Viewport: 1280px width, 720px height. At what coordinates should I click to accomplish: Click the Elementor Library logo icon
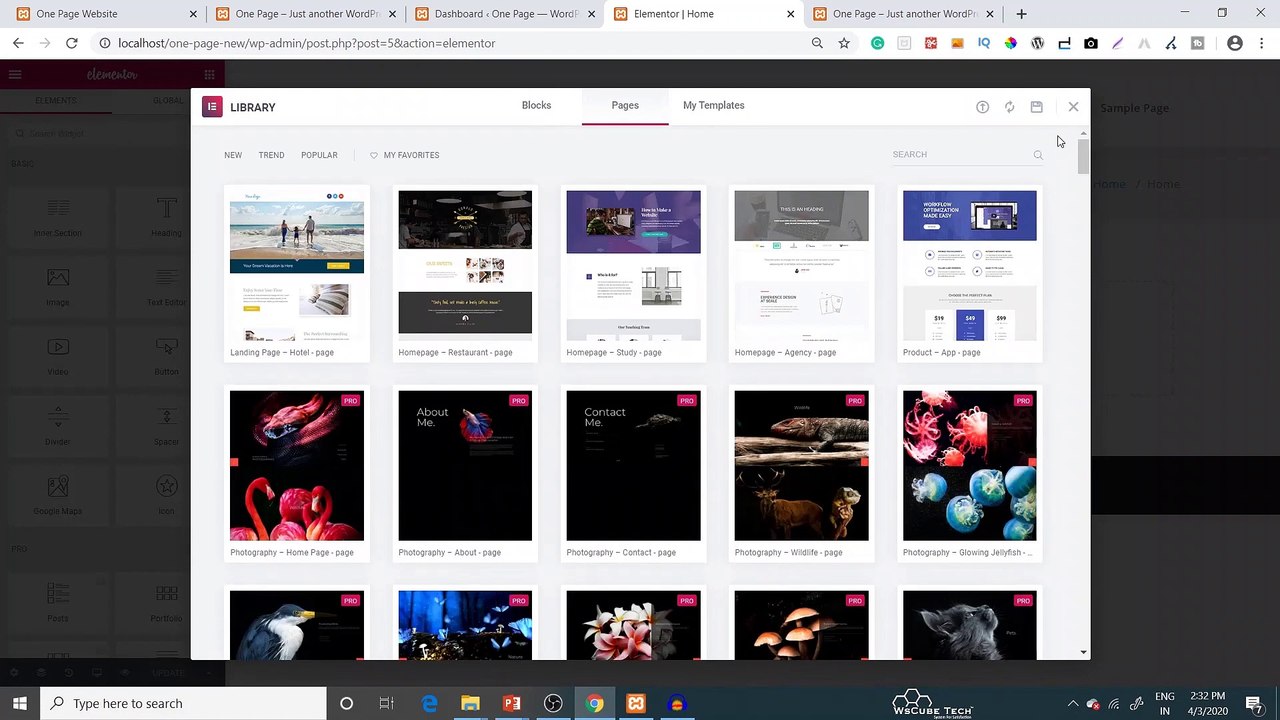(x=212, y=107)
